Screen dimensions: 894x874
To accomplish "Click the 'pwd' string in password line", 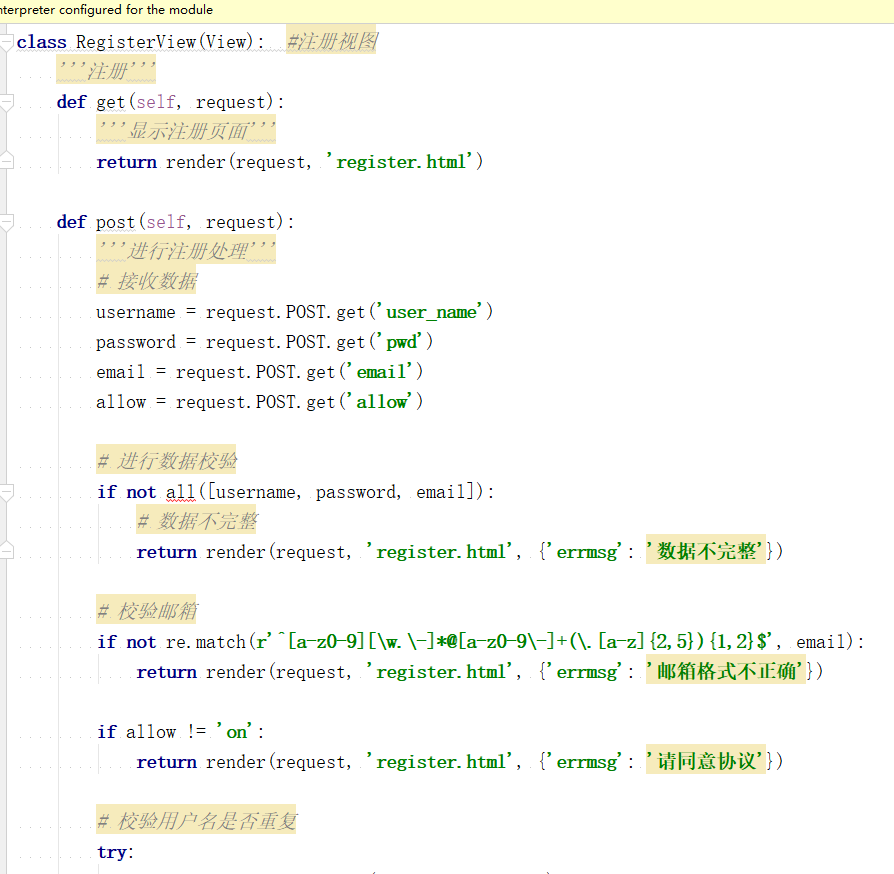I will pos(401,342).
